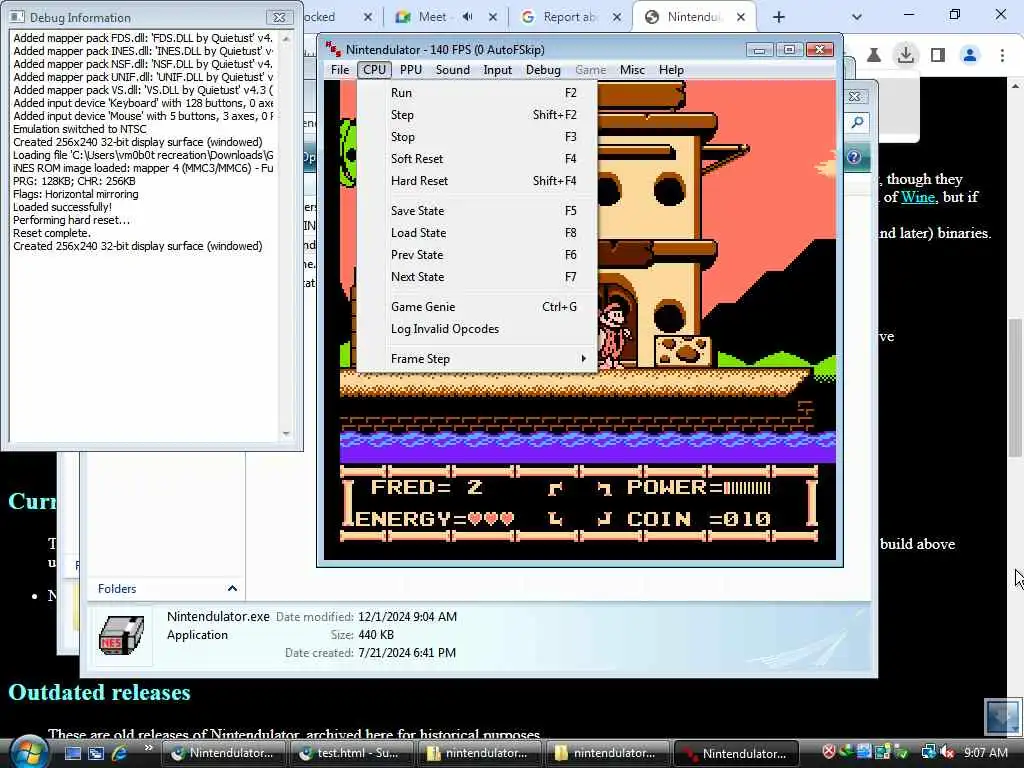Screen dimensions: 1024x768
Task: Open Chrome tab search dropdown
Action: pyautogui.click(x=857, y=17)
